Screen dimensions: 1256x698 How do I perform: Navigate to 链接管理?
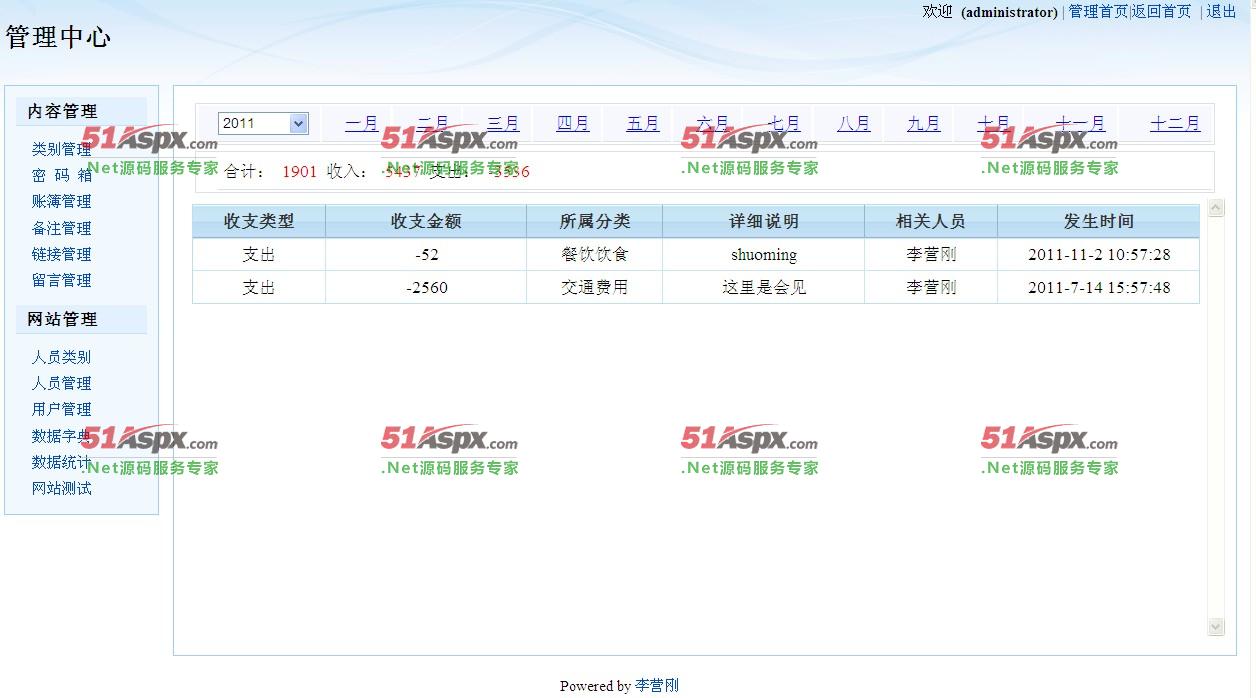click(61, 254)
